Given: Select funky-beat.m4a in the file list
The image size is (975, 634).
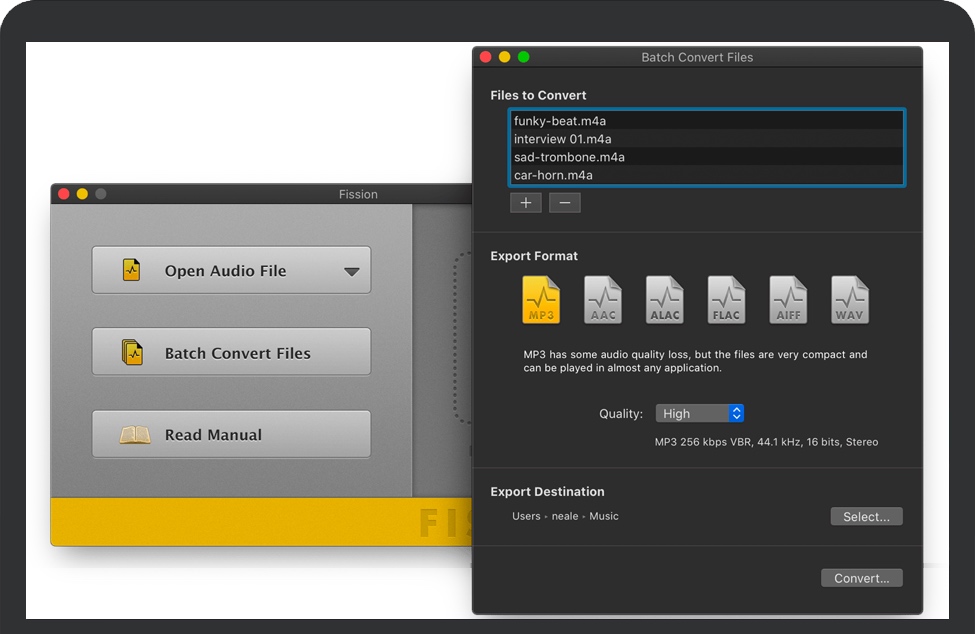Looking at the screenshot, I should (560, 121).
